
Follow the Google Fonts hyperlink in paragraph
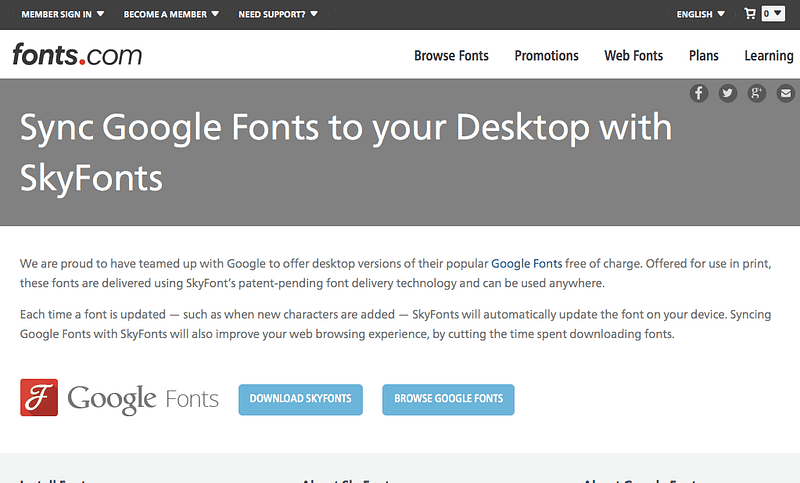[x=527, y=264]
